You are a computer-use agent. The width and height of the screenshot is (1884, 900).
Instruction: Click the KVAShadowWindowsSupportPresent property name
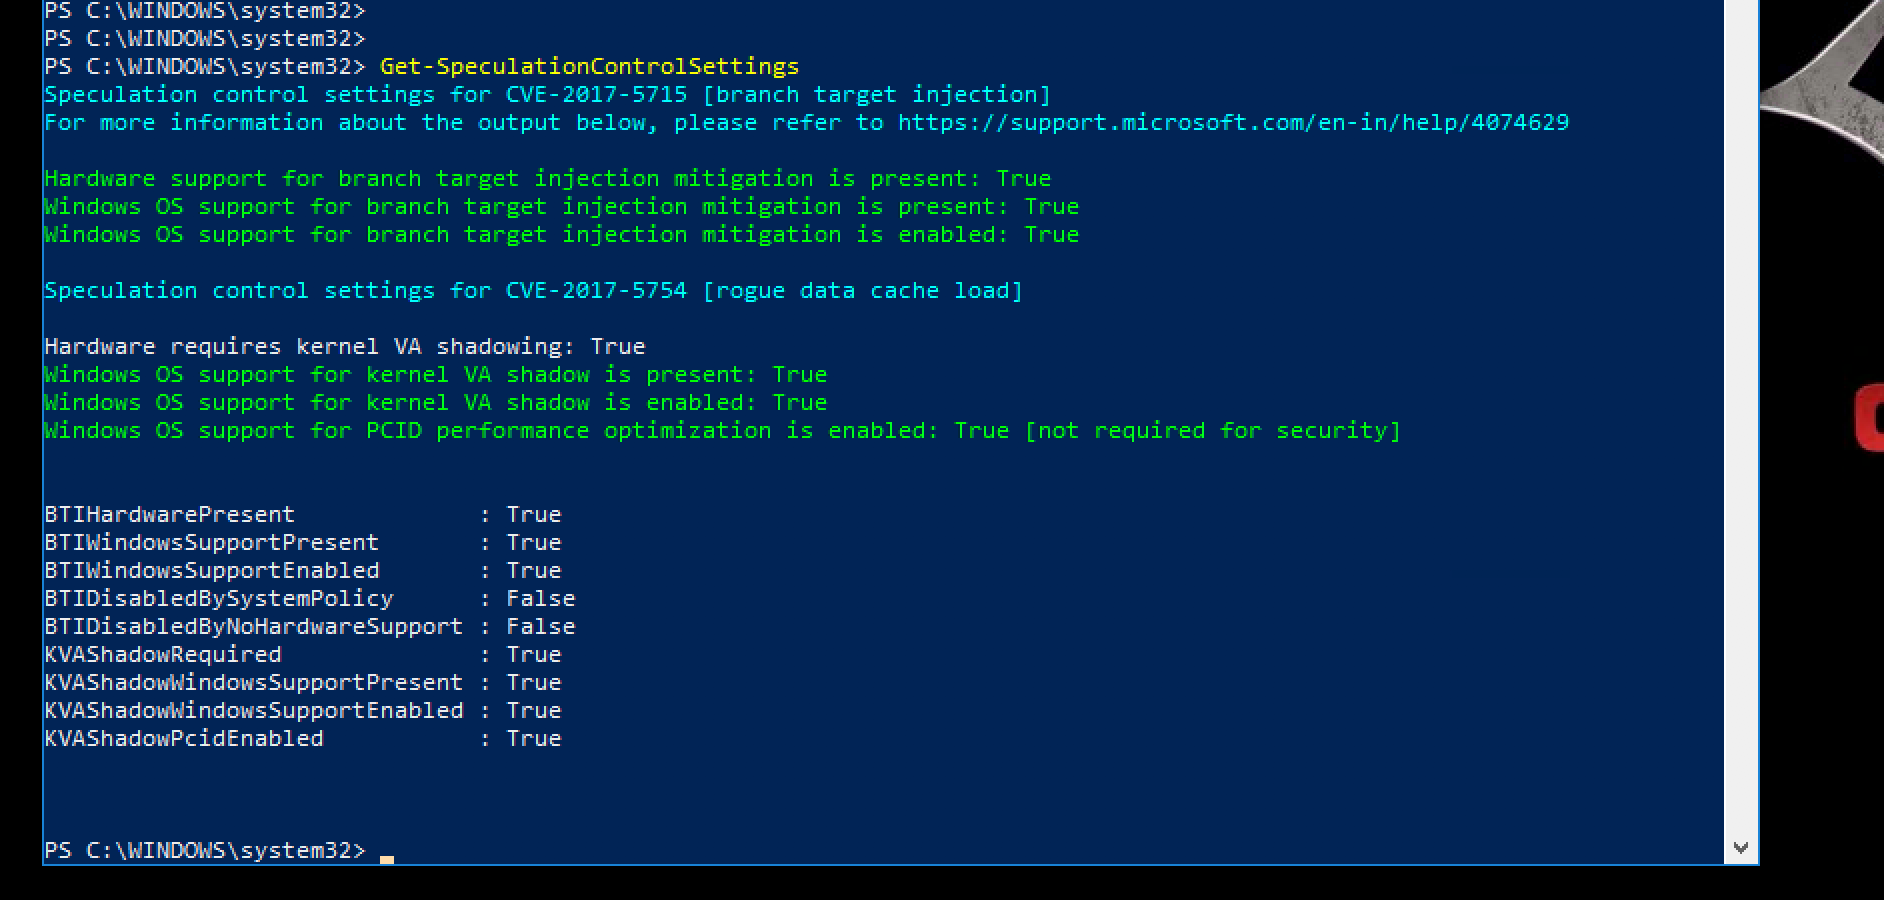click(x=253, y=683)
